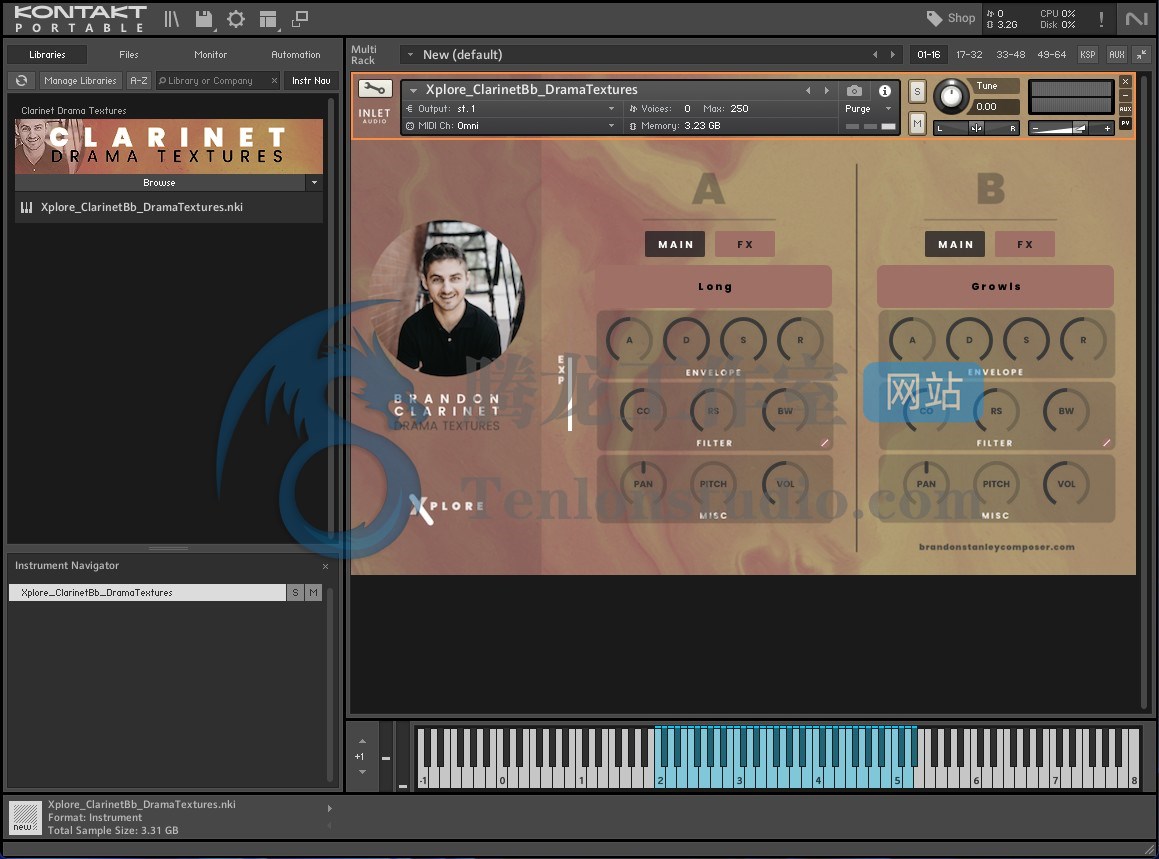This screenshot has height=859, width=1159.
Task: Open the library Browse dropdown arrow
Action: pyautogui.click(x=314, y=183)
